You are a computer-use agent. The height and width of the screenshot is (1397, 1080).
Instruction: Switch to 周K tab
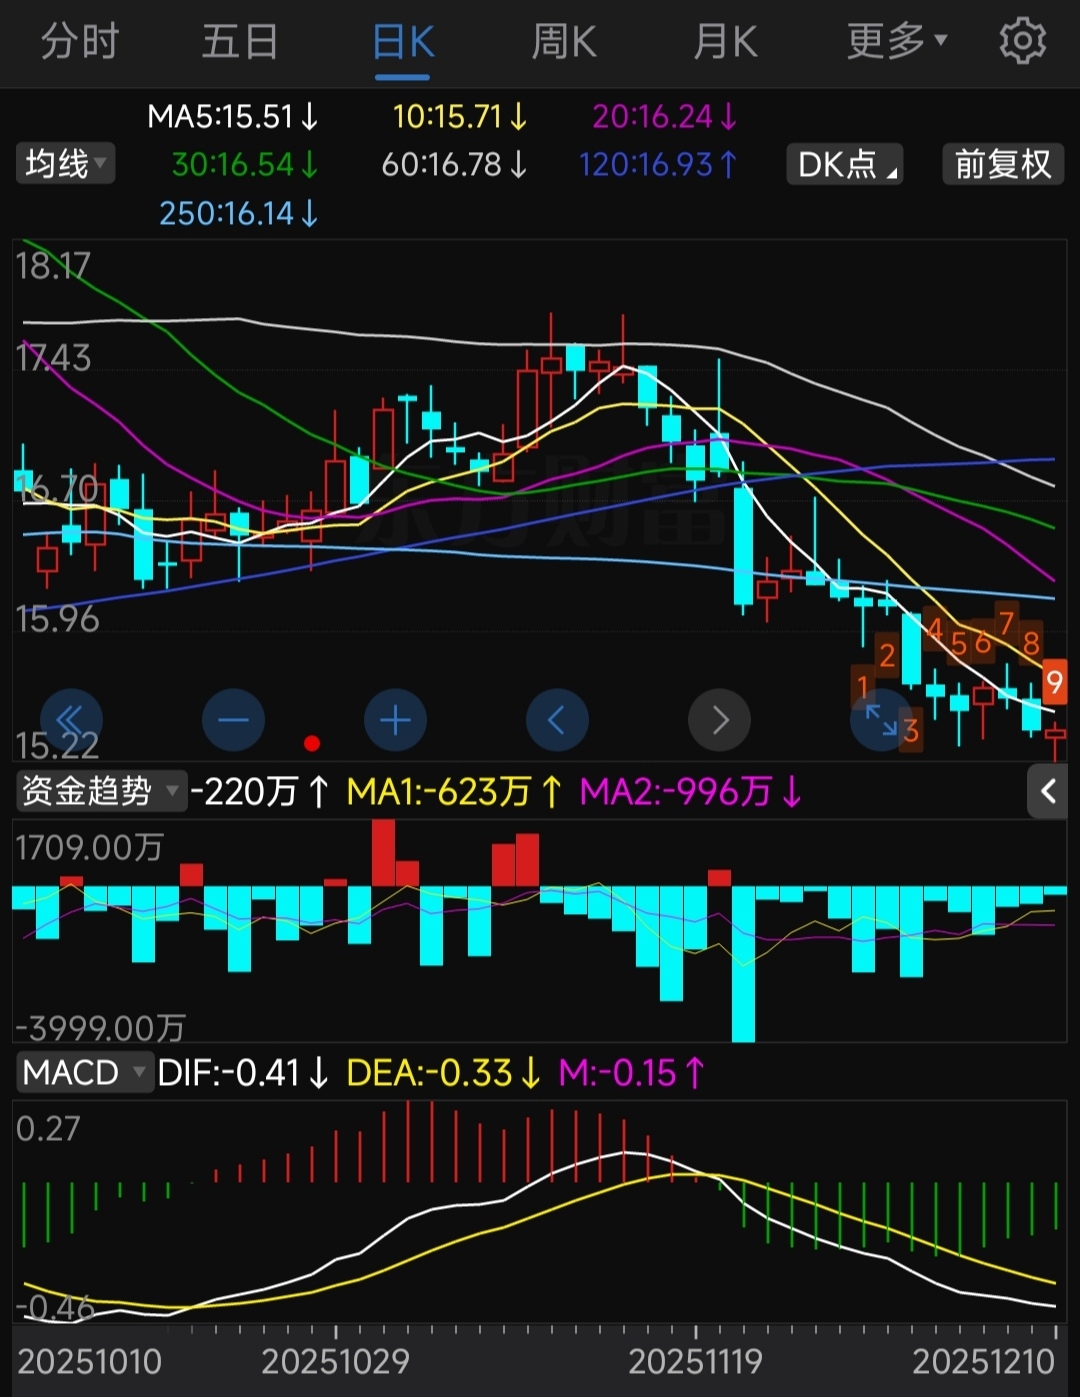coord(564,42)
